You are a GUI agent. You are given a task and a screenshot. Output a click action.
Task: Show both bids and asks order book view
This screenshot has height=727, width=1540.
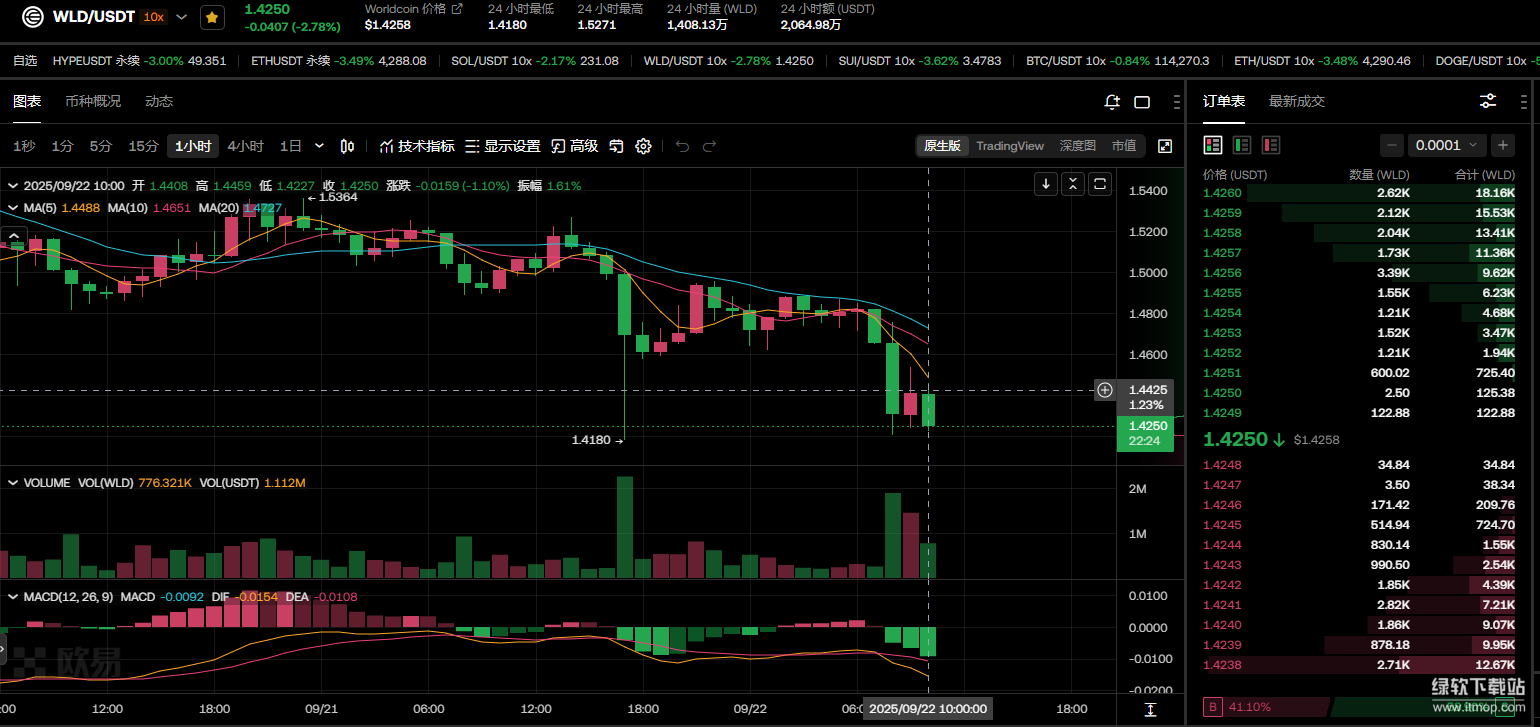coord(1213,145)
